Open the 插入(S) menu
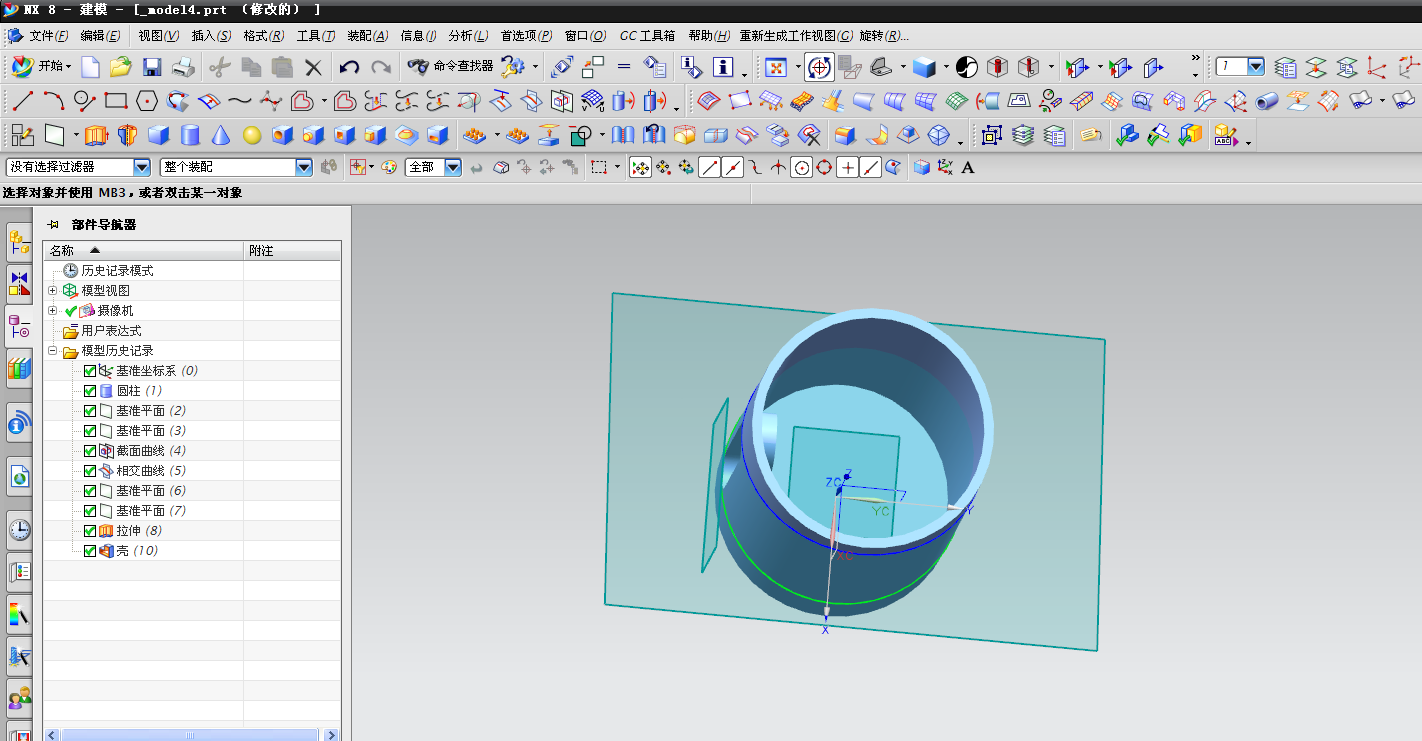1422x741 pixels. [211, 36]
